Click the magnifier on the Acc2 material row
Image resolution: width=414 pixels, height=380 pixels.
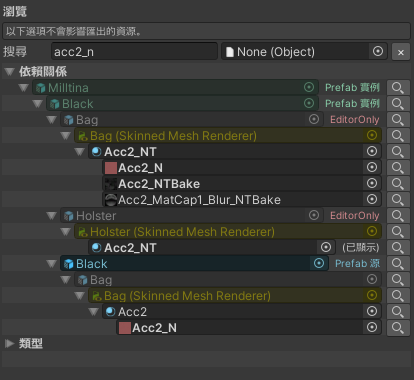click(x=398, y=312)
